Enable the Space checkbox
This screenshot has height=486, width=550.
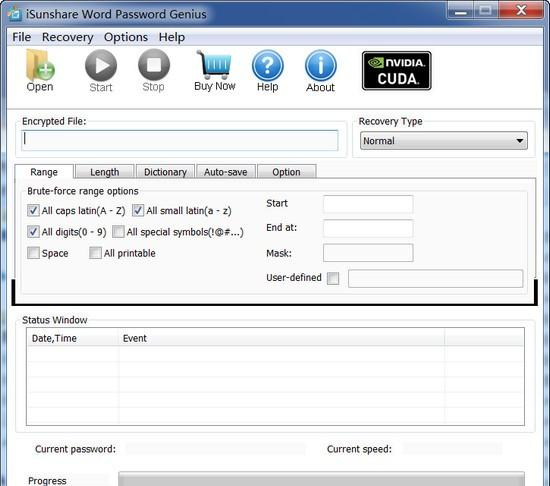[33, 253]
